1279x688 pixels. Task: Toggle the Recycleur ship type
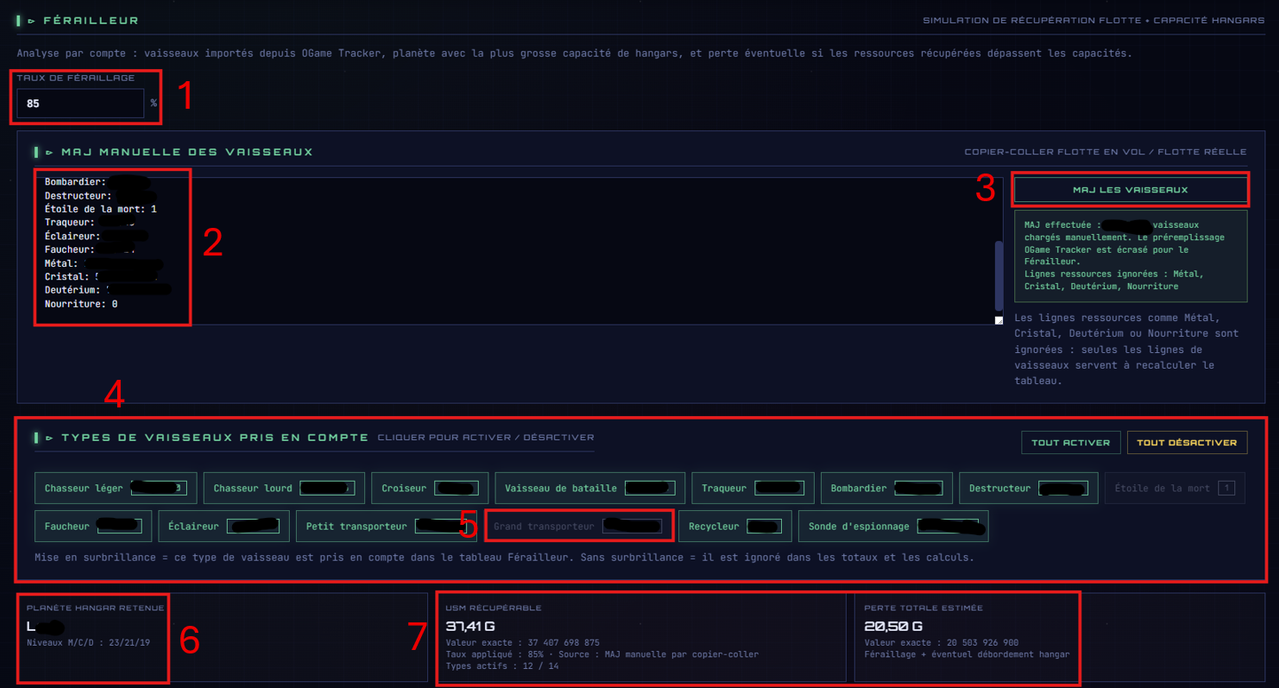[735, 526]
